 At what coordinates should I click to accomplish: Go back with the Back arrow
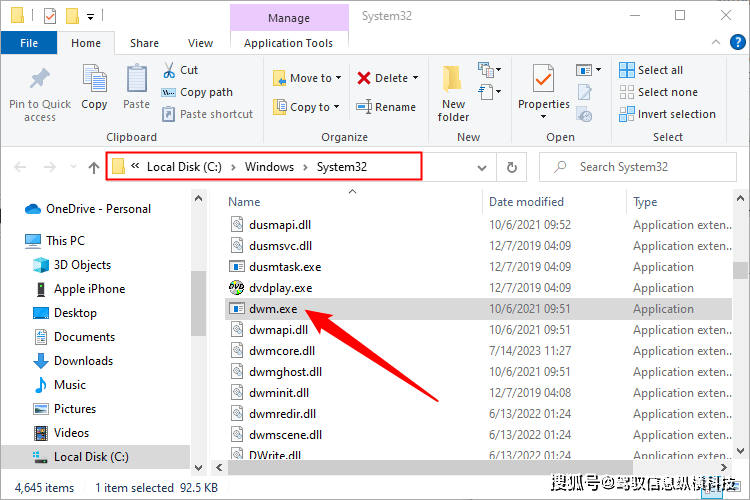tap(20, 167)
